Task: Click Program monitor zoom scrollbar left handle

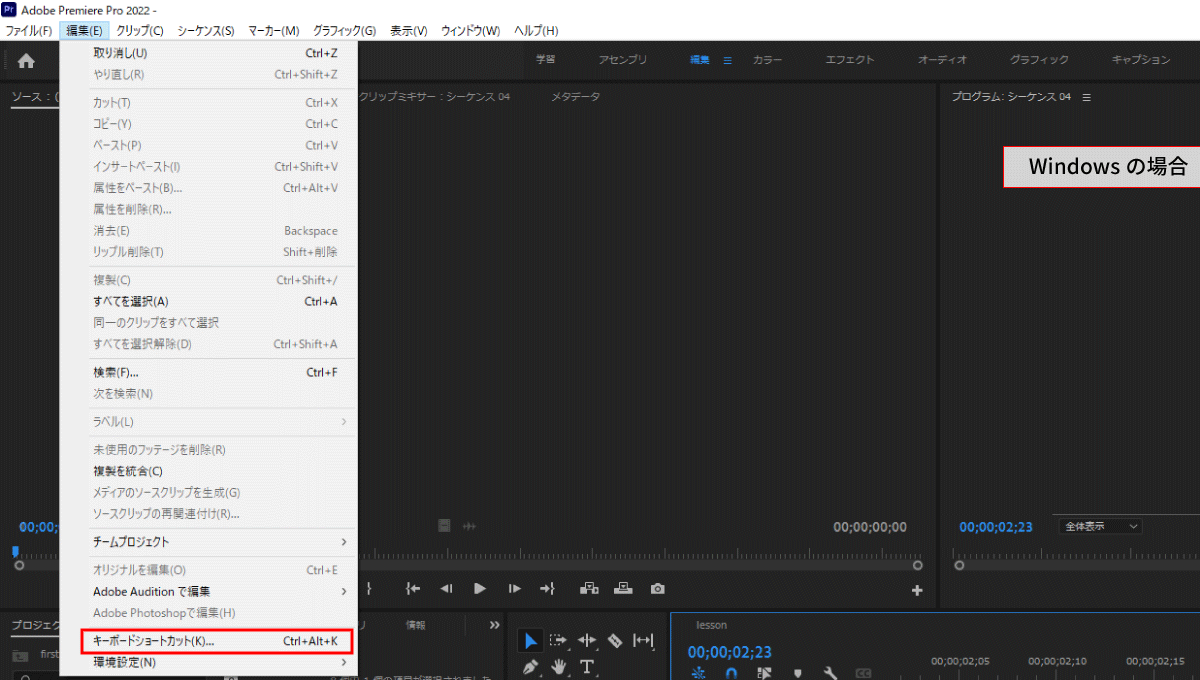Action: coord(960,565)
